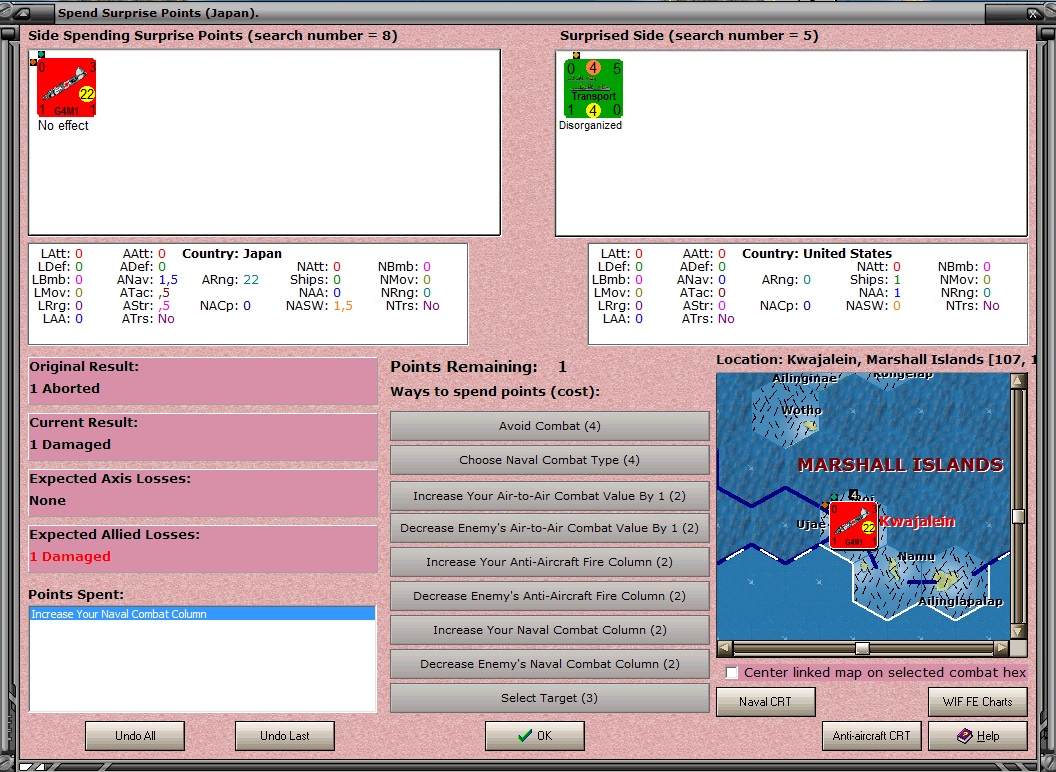Click MARSHALL ISLANDS label on map

click(x=900, y=465)
